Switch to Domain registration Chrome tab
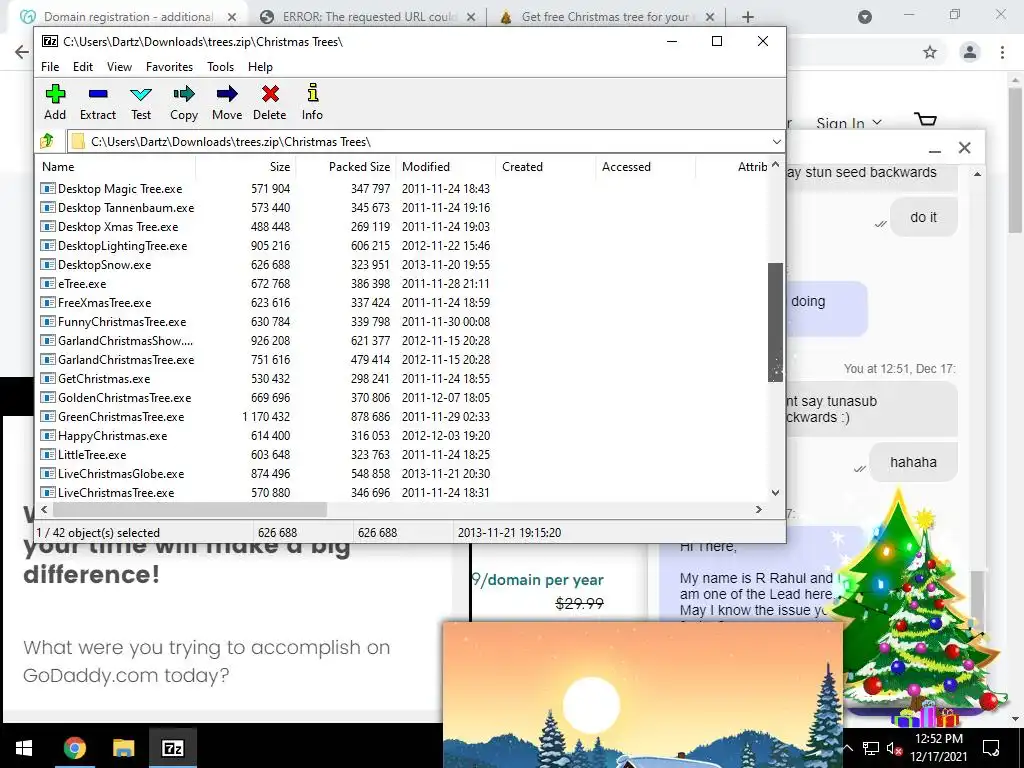This screenshot has width=1024, height=768. 128,17
